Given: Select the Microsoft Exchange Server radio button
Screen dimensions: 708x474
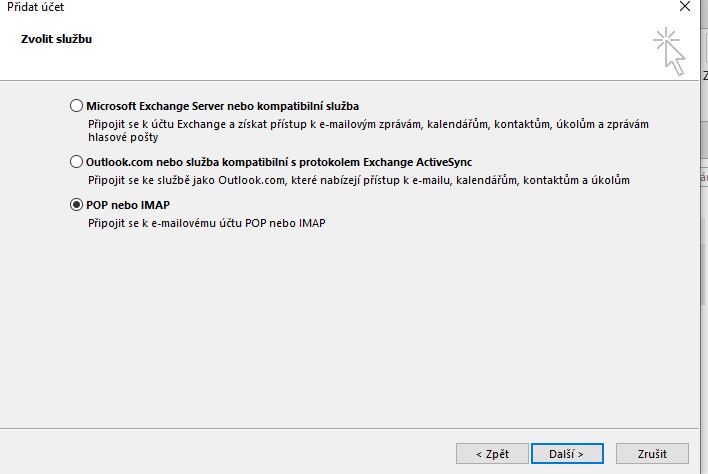Looking at the screenshot, I should point(77,105).
